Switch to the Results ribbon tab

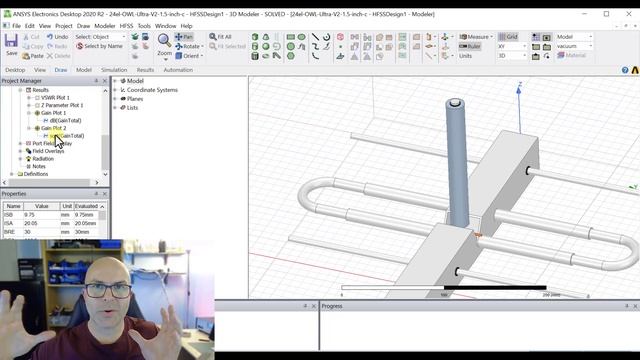point(145,70)
